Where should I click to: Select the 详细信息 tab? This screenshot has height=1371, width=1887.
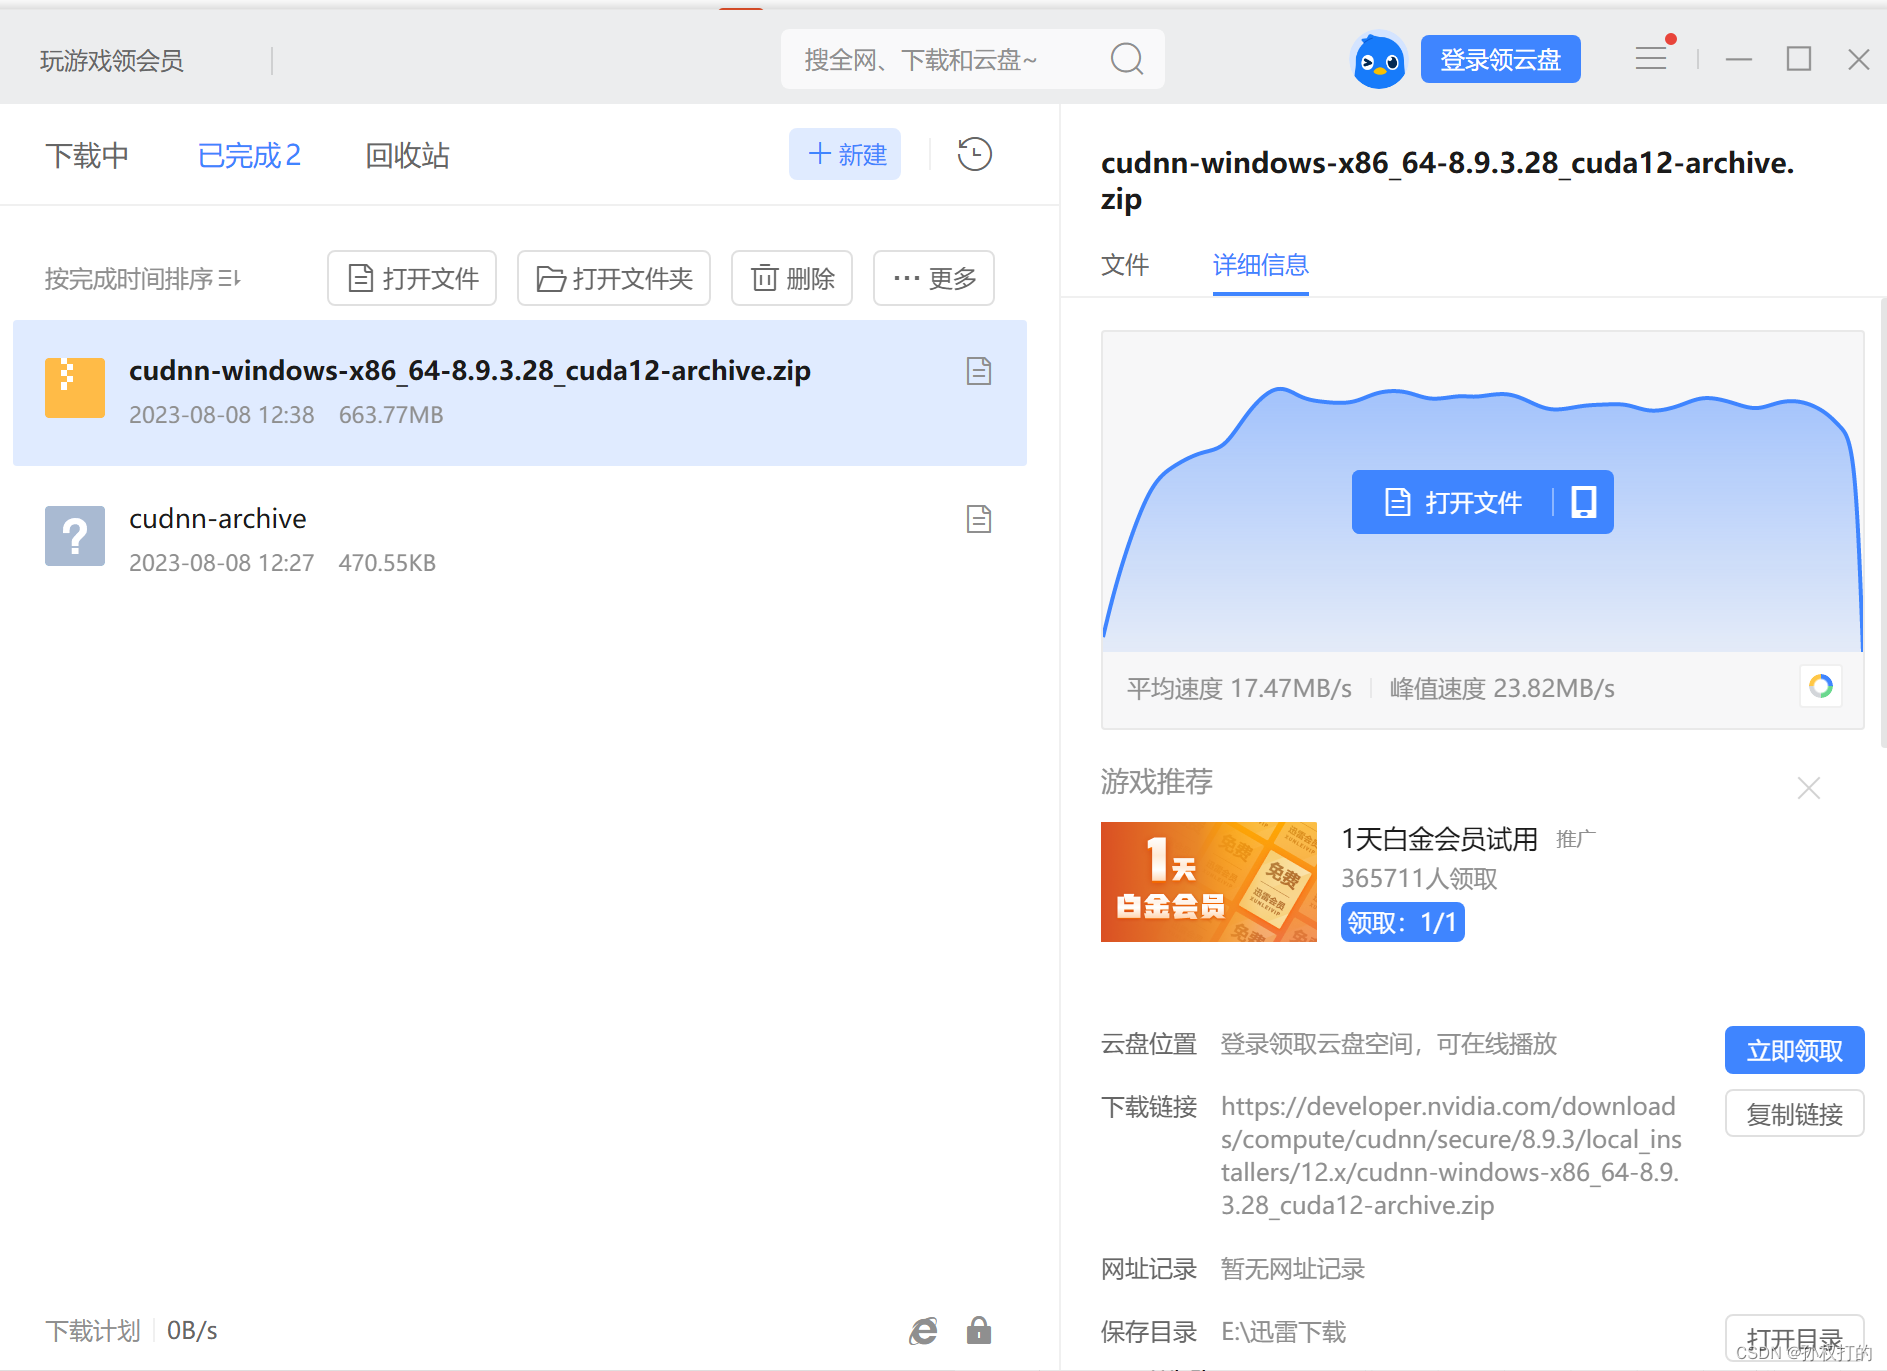(1260, 265)
